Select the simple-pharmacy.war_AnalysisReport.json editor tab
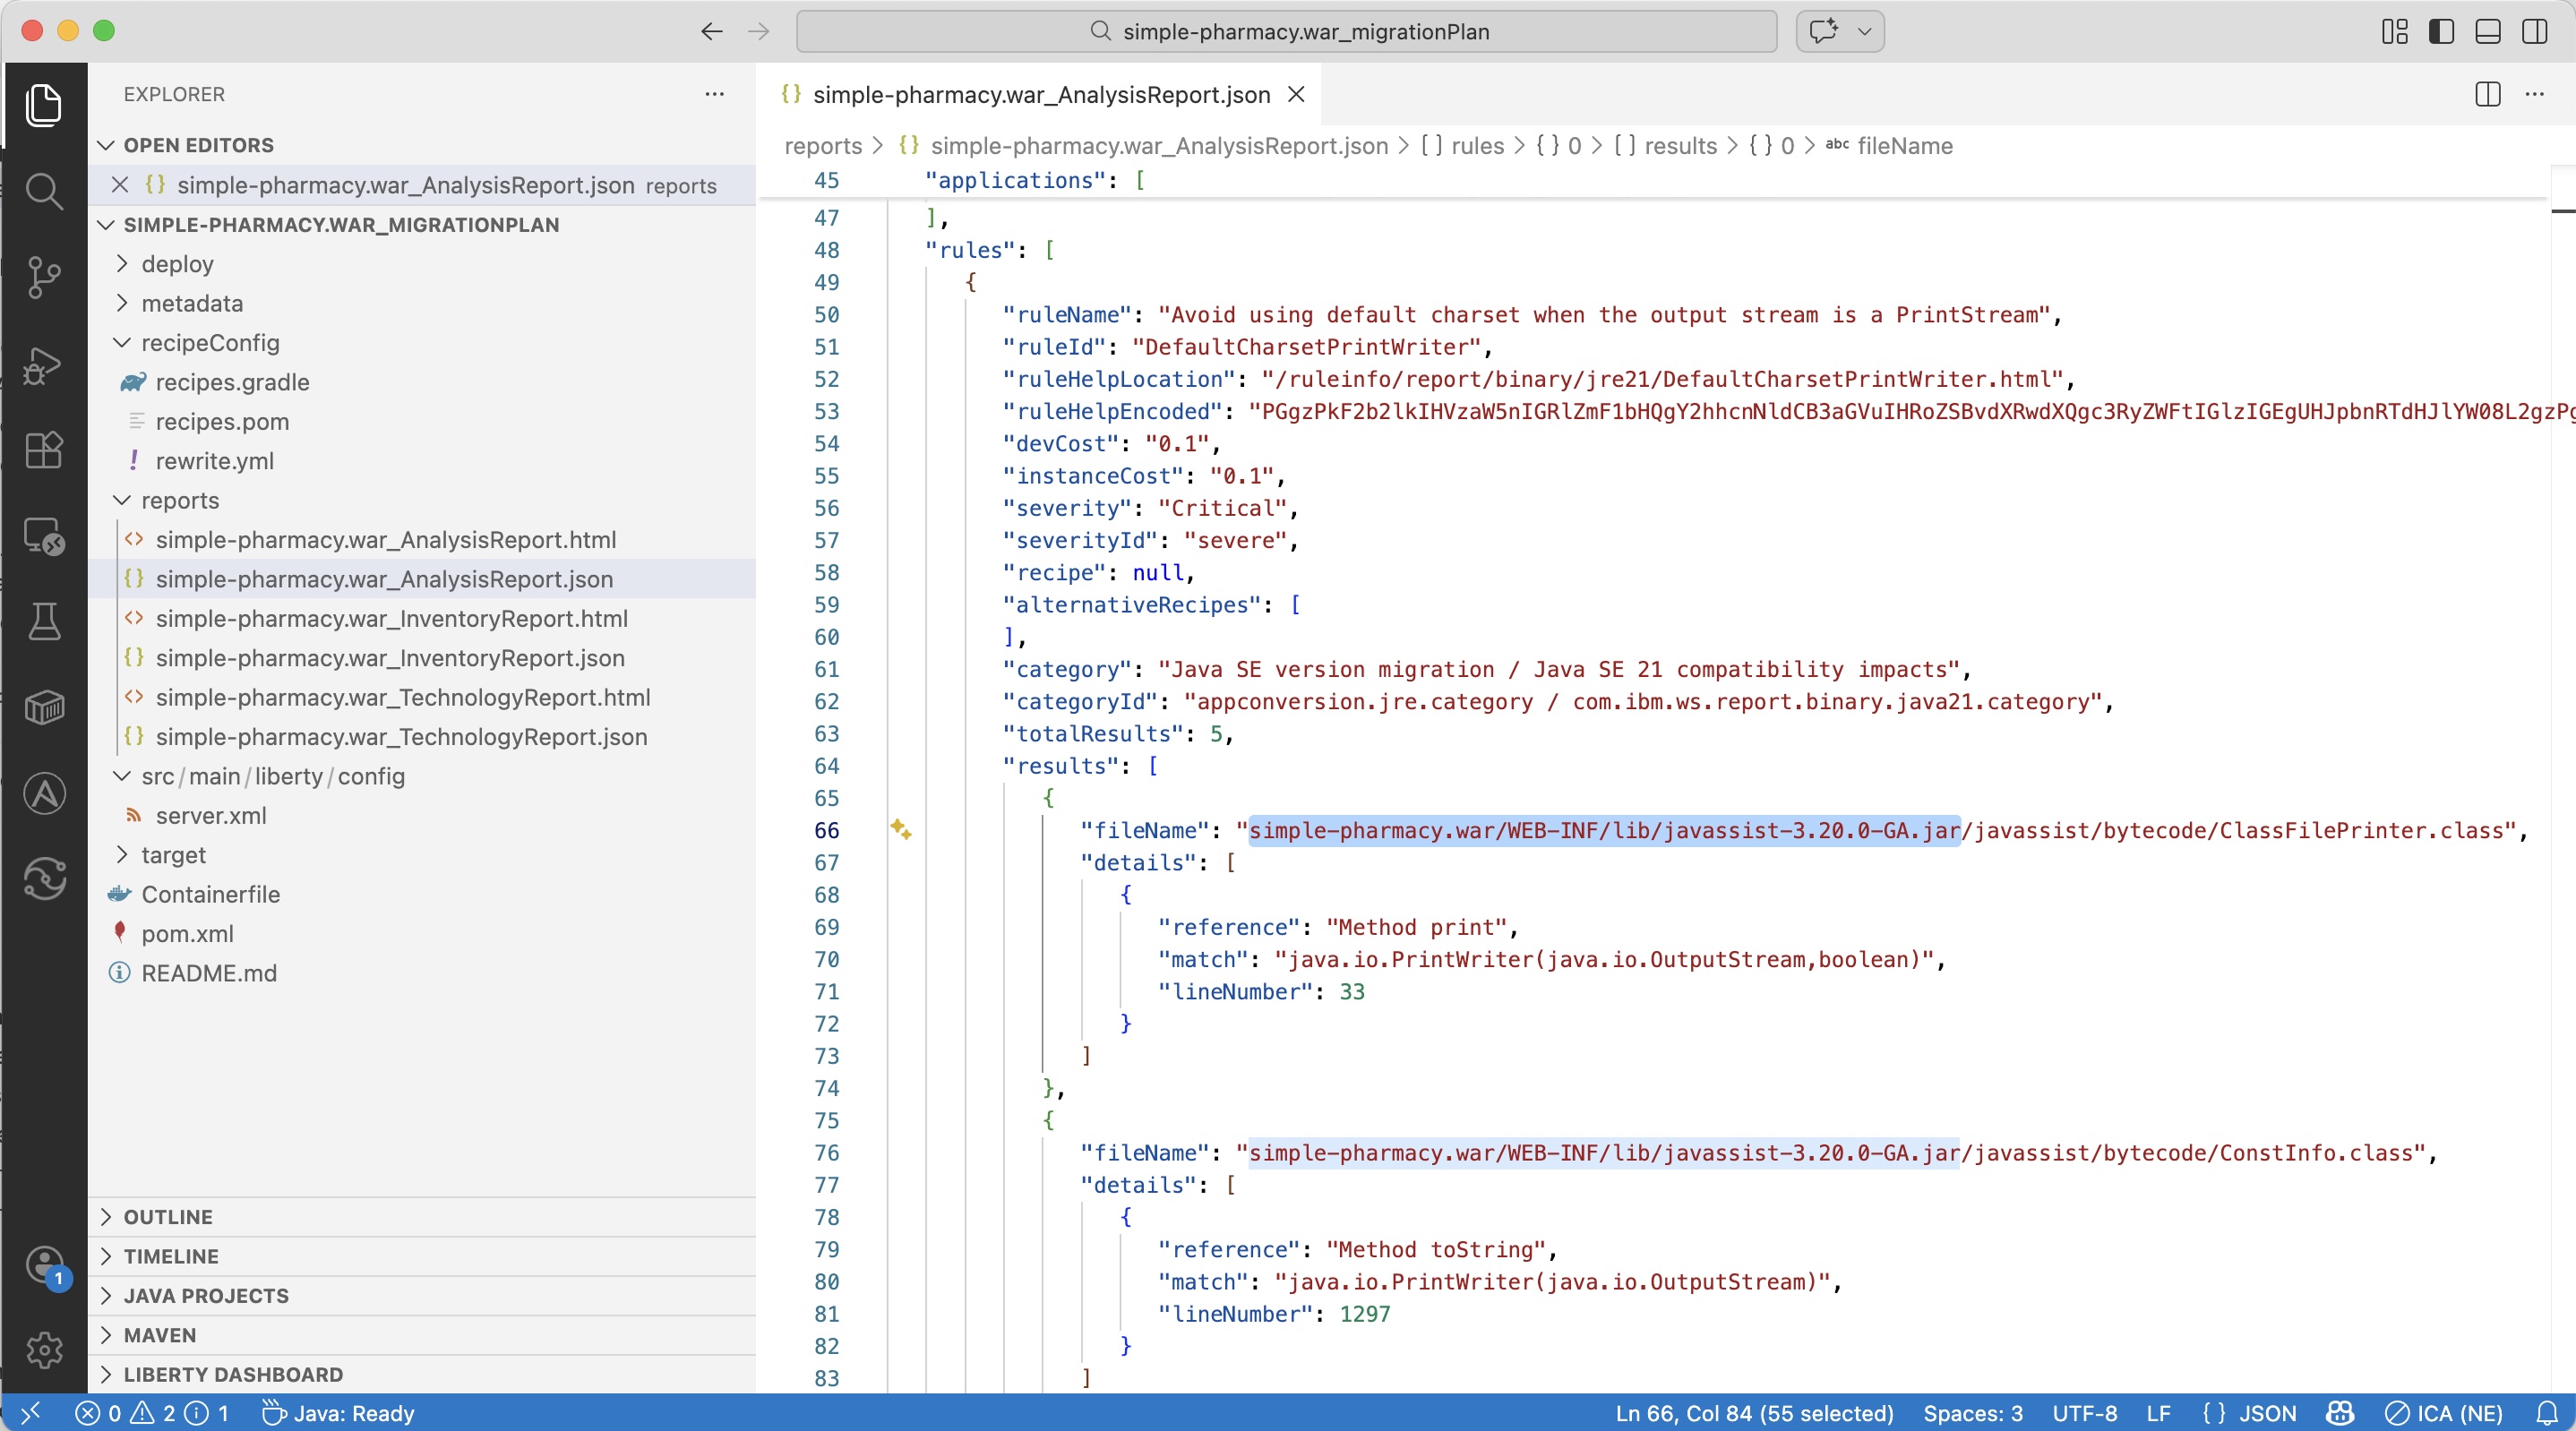The width and height of the screenshot is (2576, 1431). [x=1040, y=94]
